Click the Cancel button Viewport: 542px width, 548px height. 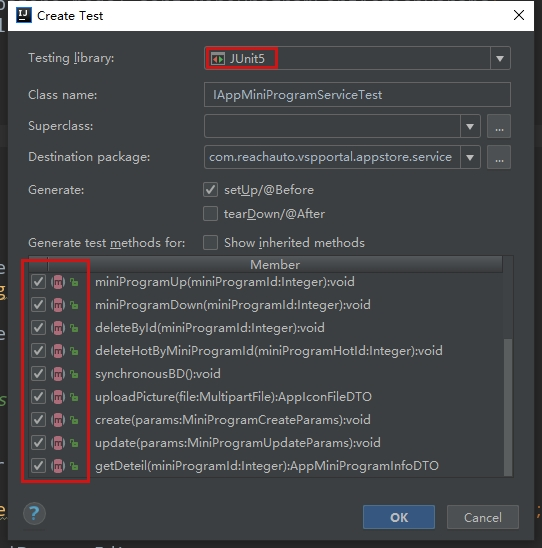click(x=483, y=517)
